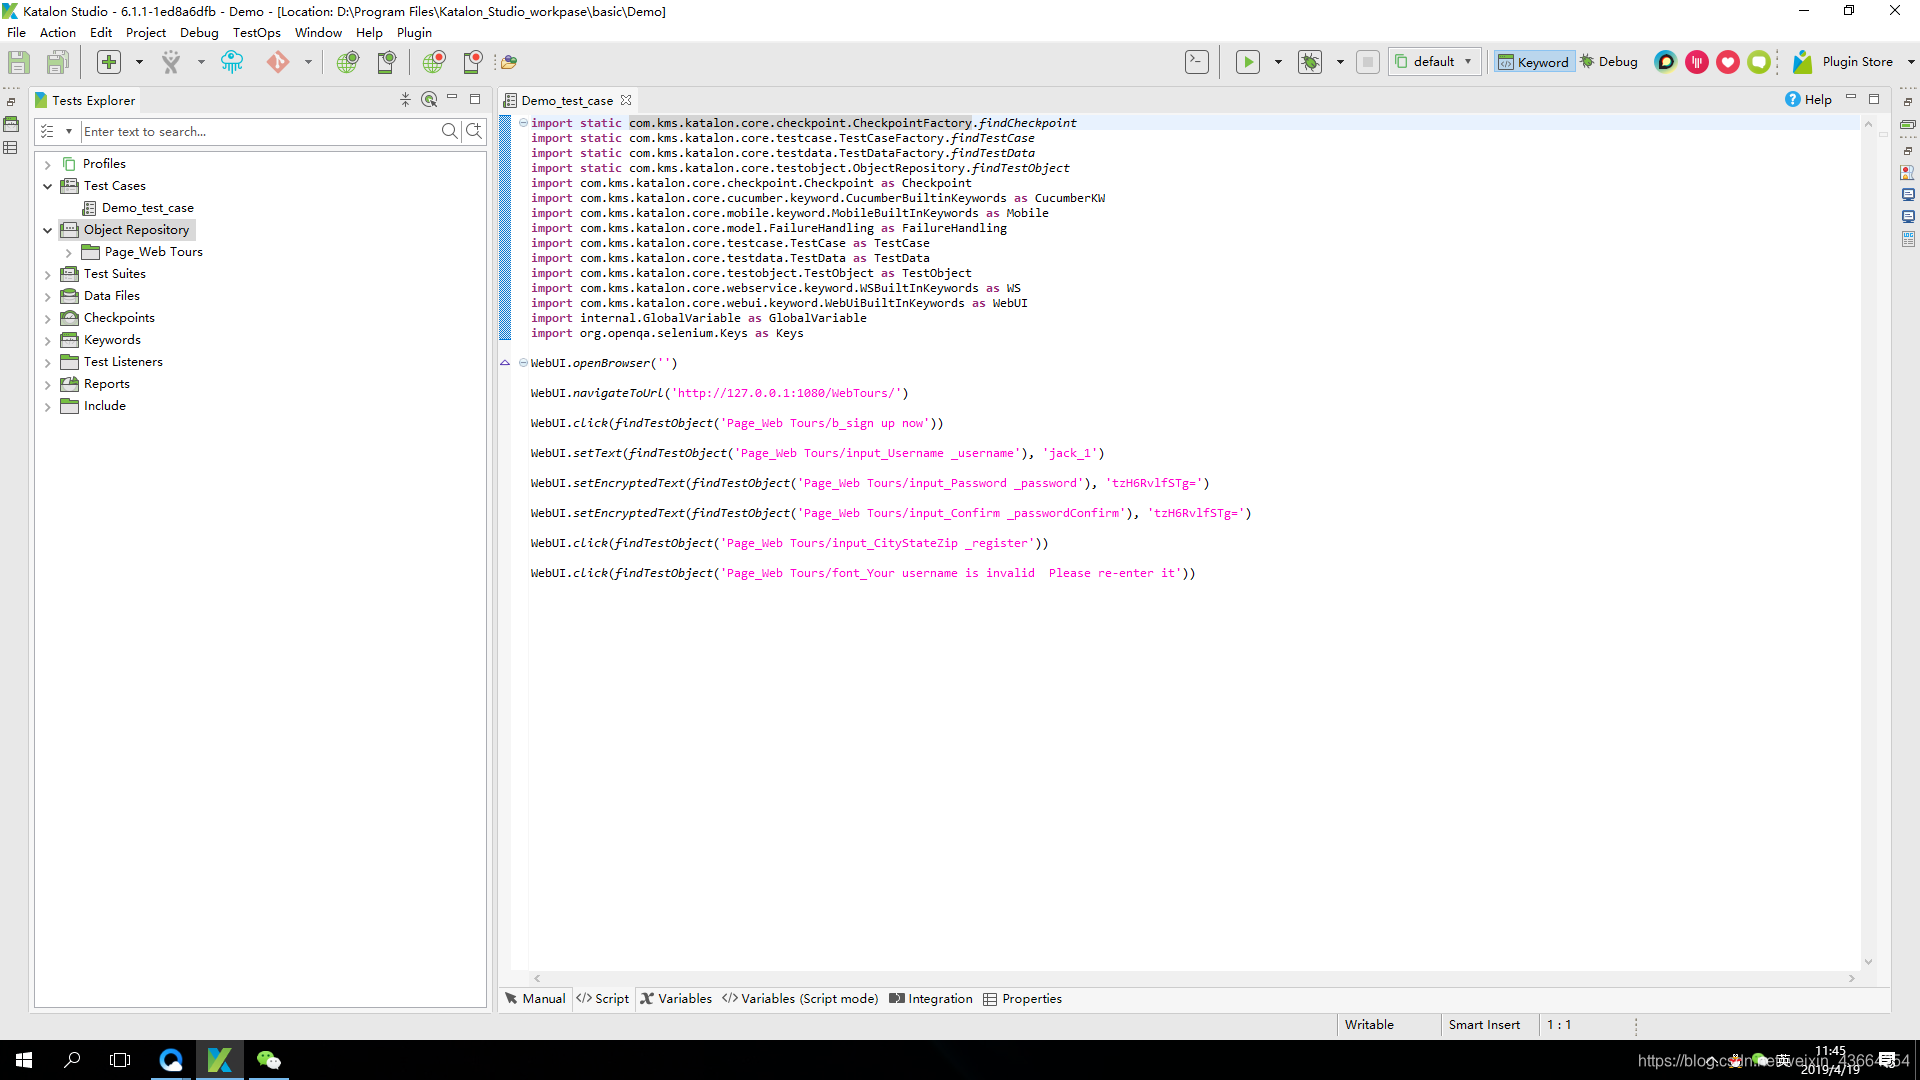Click the Help question mark icon
1920x1080 pixels.
coord(1793,100)
